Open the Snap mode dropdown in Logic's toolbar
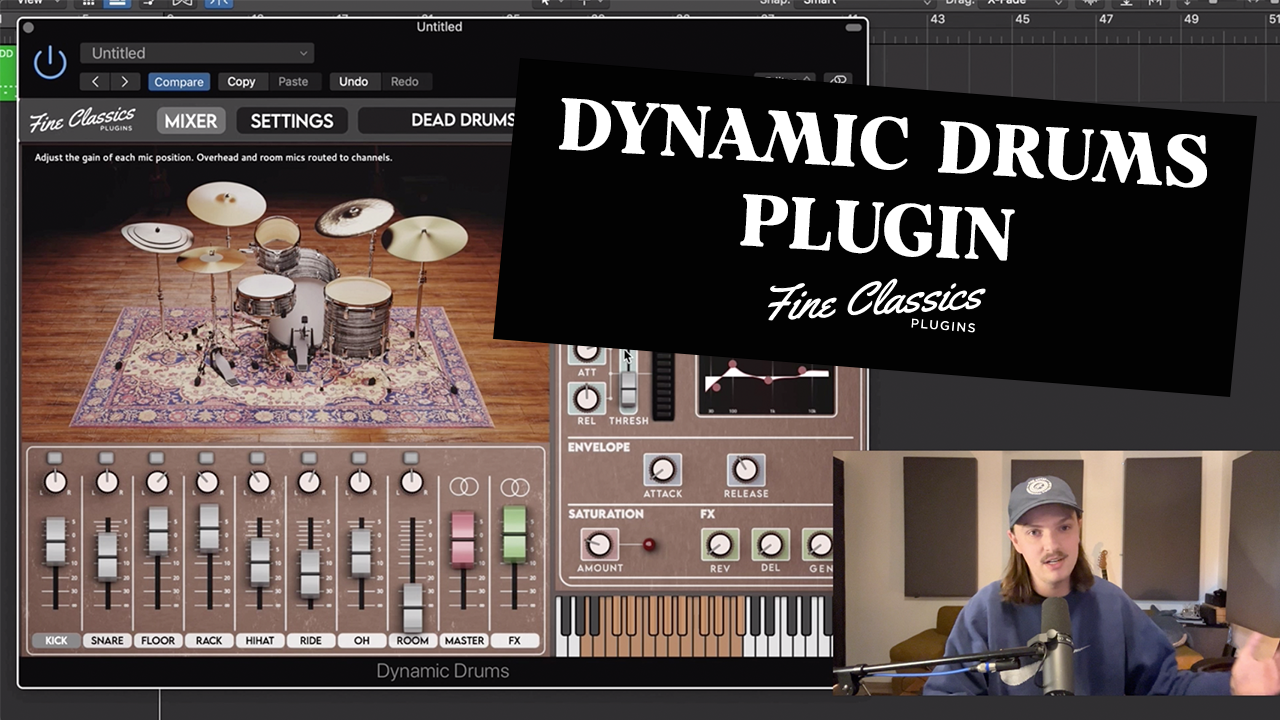The width and height of the screenshot is (1280, 720). tap(820, 2)
